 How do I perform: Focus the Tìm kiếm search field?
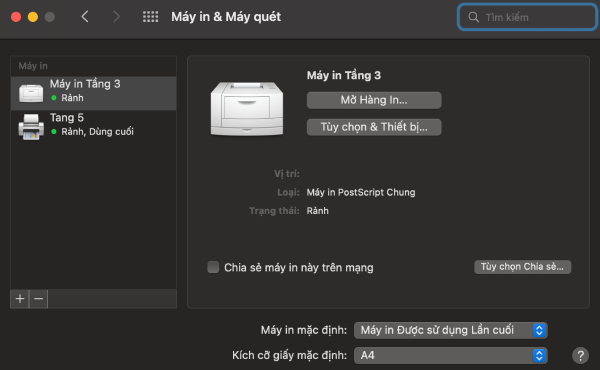tap(527, 17)
